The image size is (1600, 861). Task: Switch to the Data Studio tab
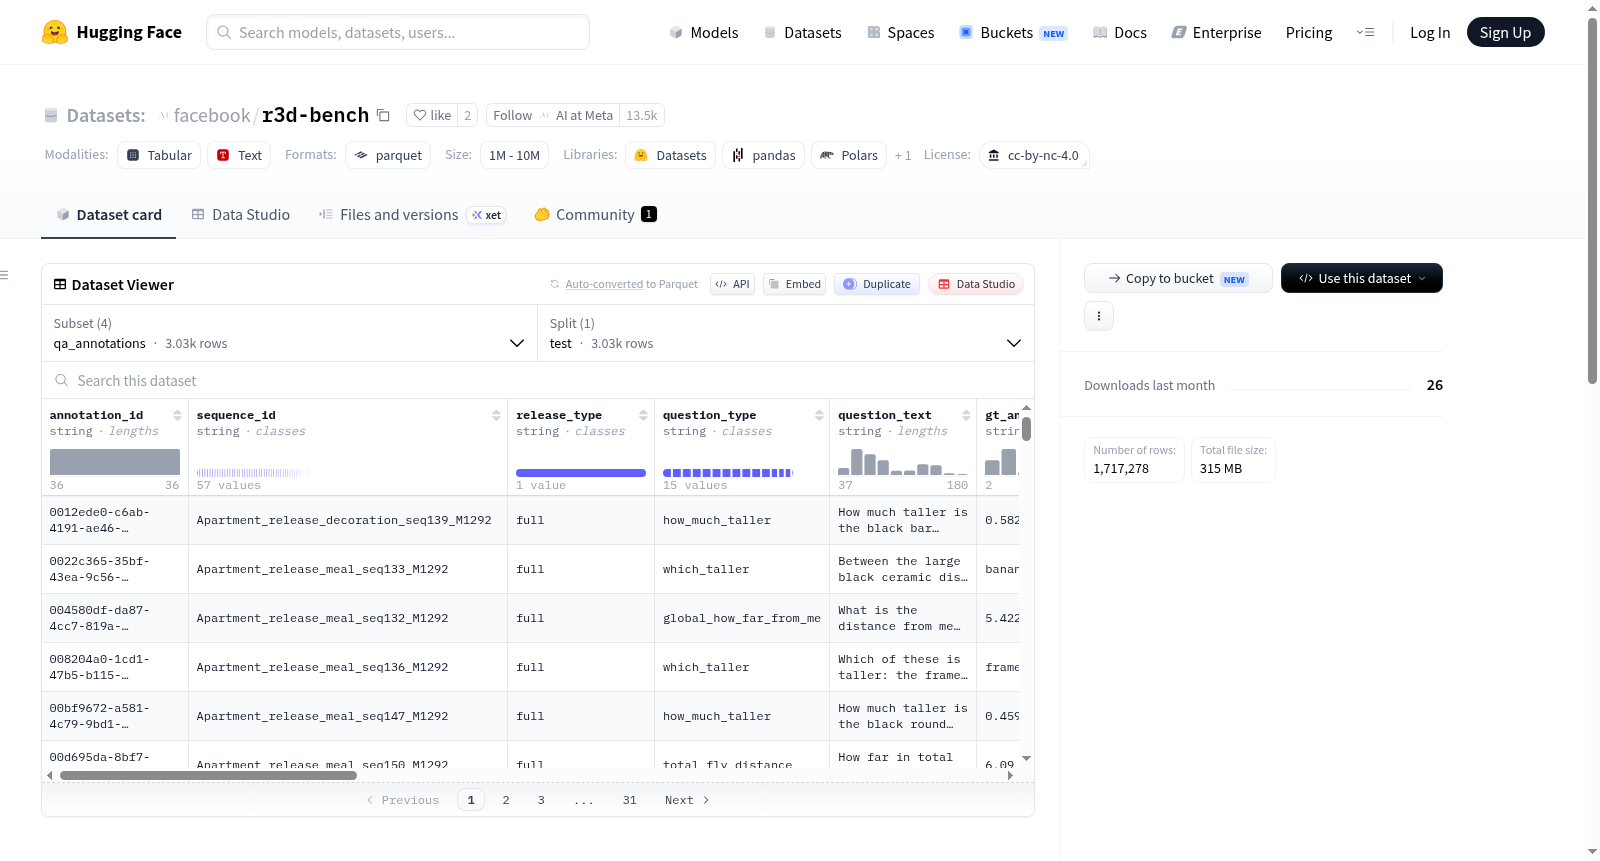point(241,214)
